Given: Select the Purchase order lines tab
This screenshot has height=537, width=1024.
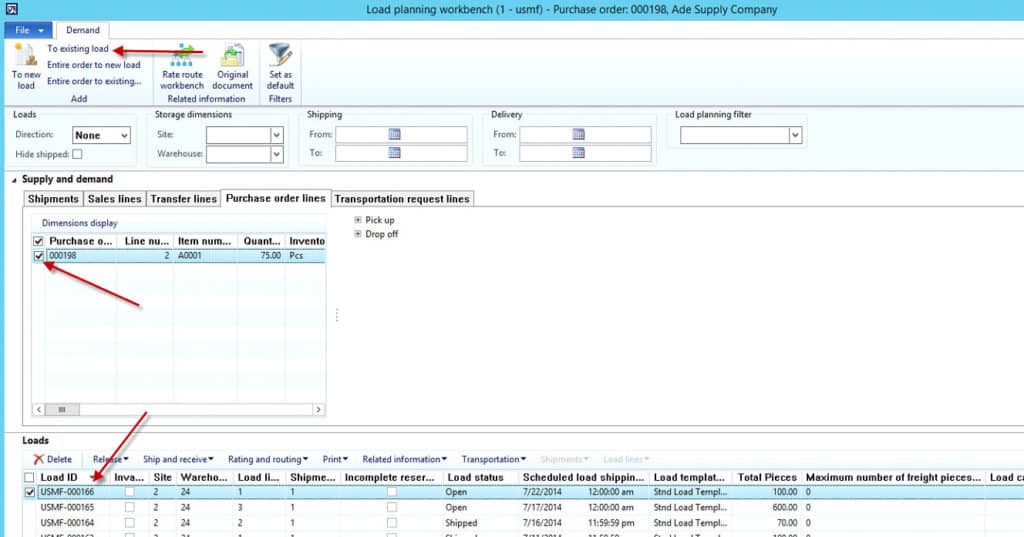Looking at the screenshot, I should [x=276, y=198].
